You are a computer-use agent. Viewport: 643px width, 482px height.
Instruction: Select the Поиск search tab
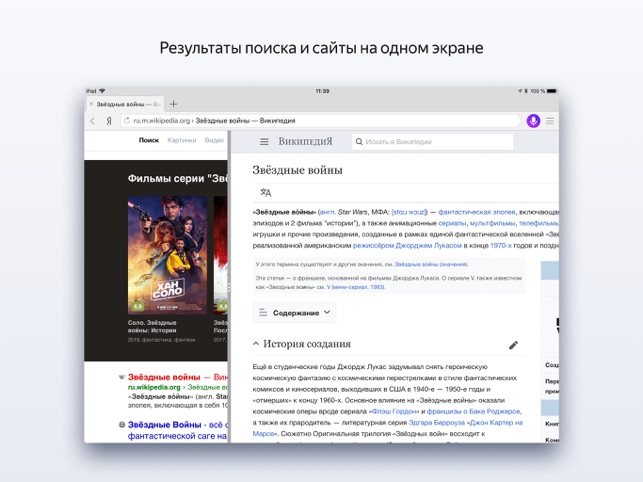148,140
